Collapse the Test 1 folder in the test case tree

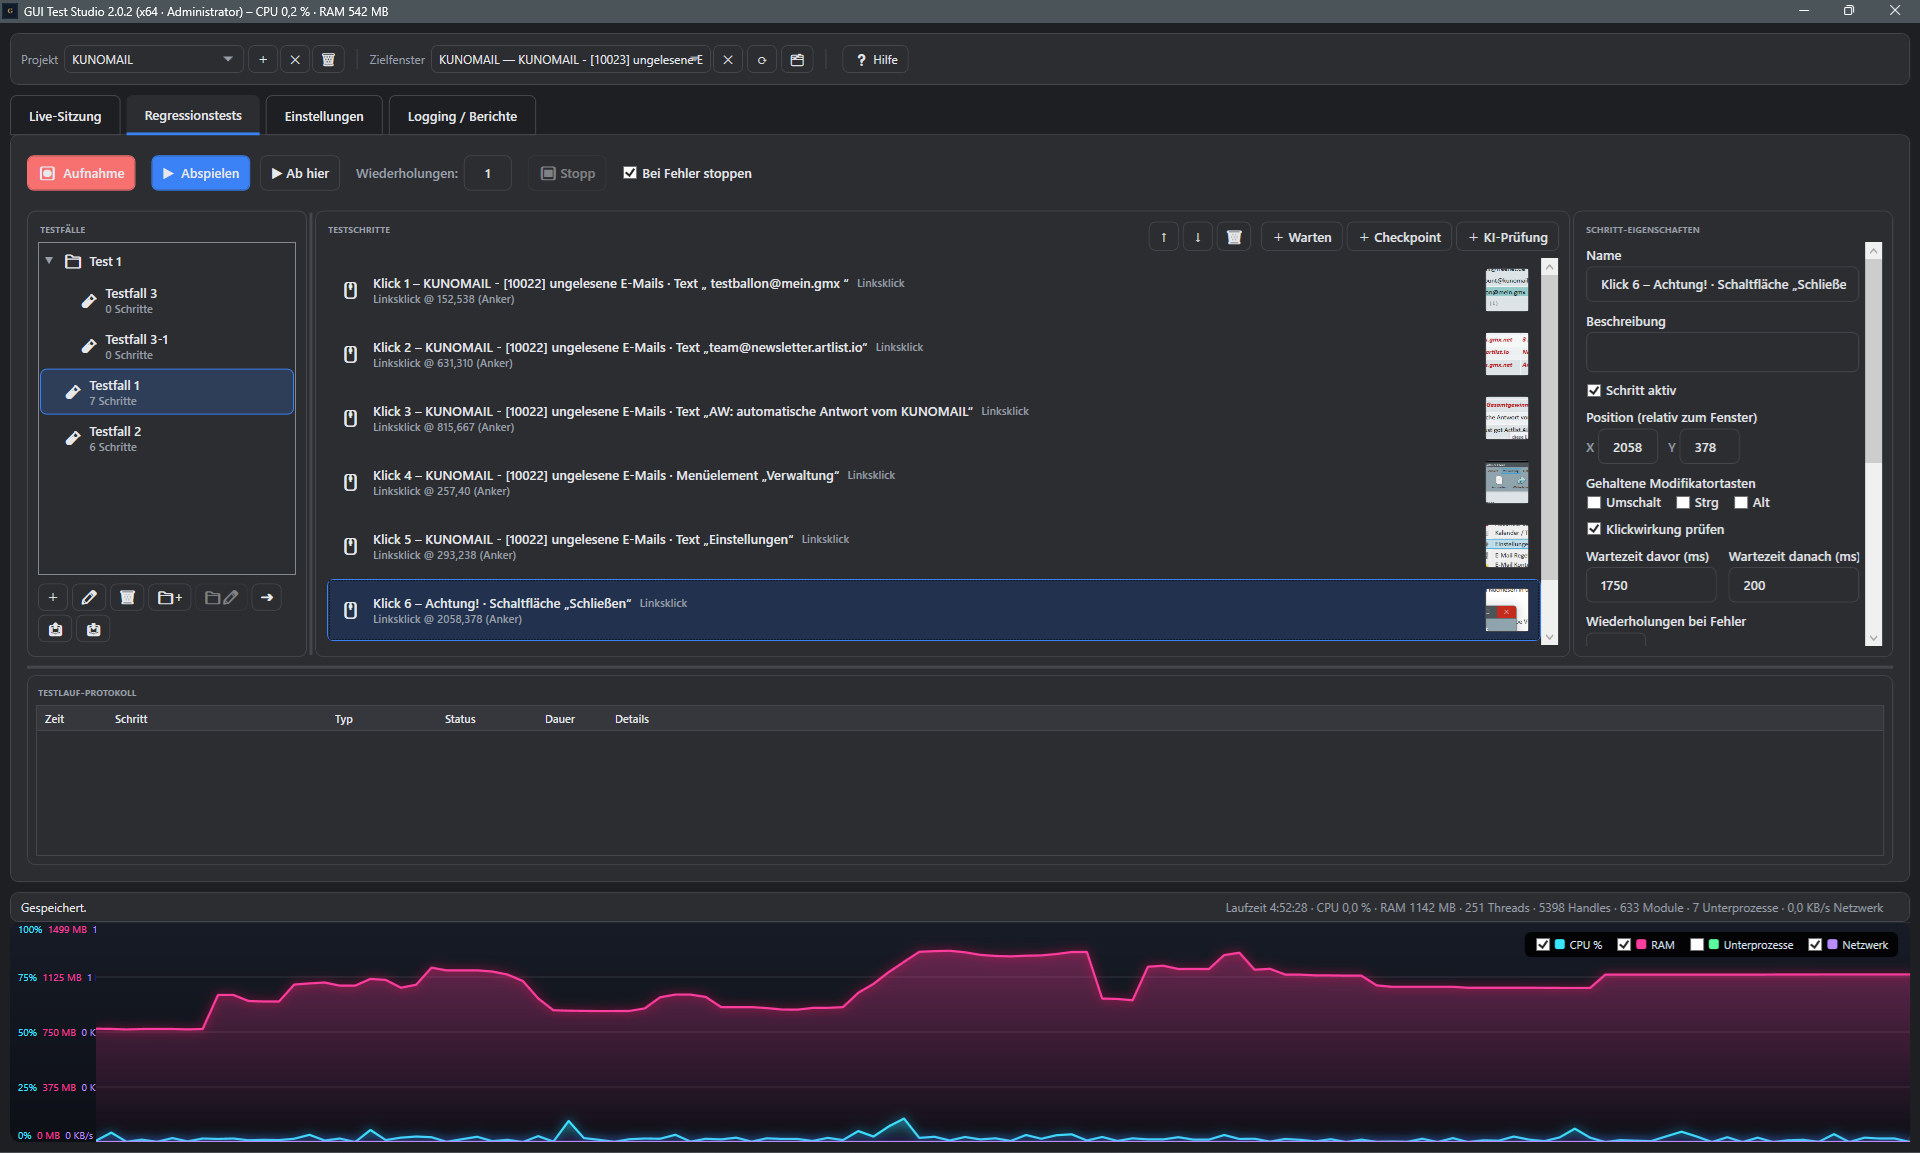click(49, 261)
